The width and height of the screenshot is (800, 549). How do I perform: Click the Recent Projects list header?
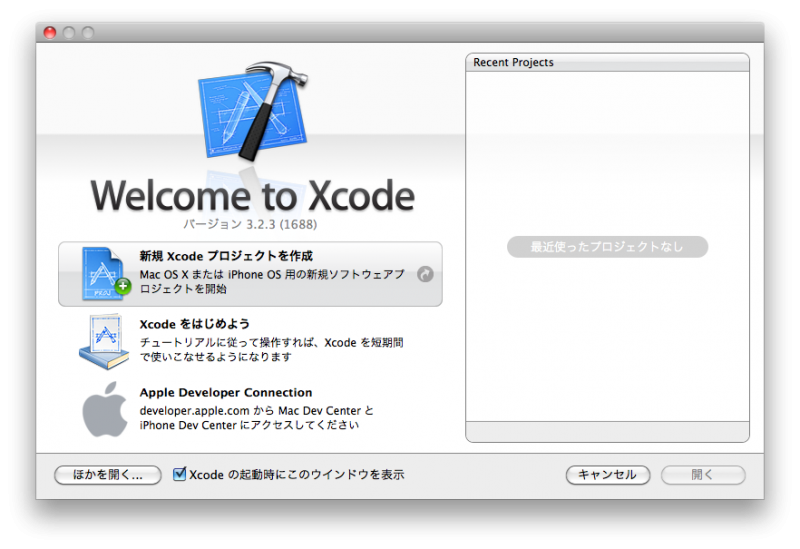click(x=607, y=62)
